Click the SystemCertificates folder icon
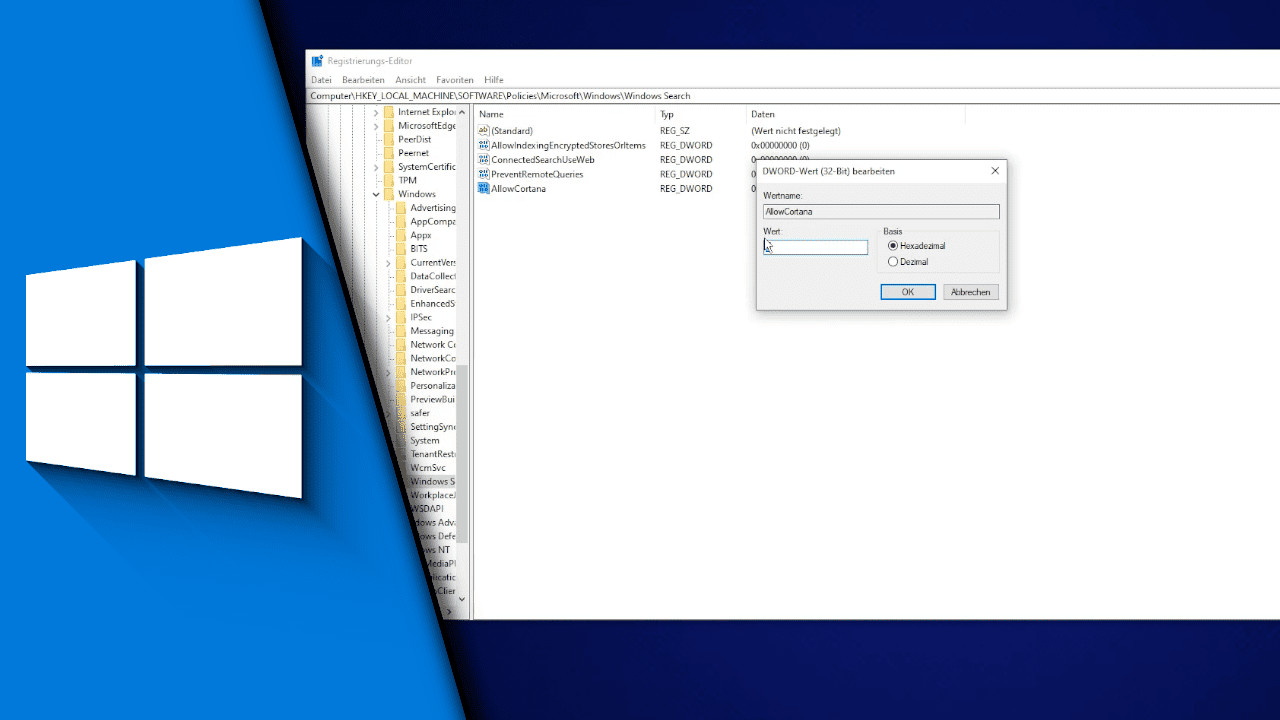This screenshot has width=1280, height=720. [x=389, y=167]
